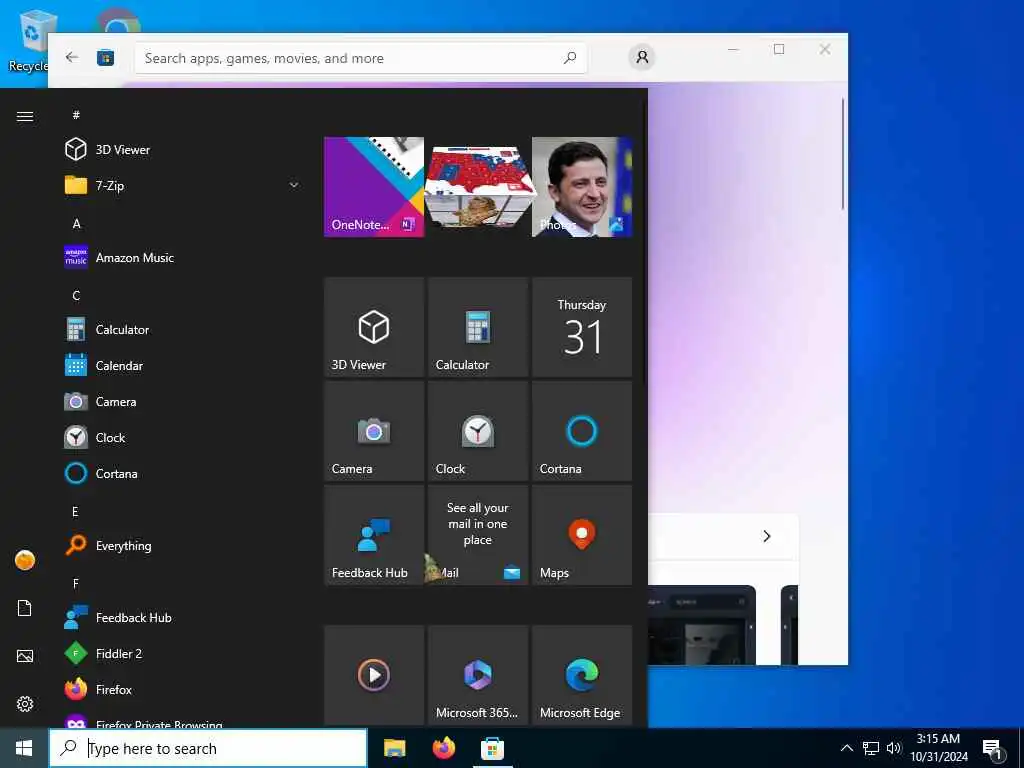Switch to Microsoft Store on the taskbar

coord(492,748)
